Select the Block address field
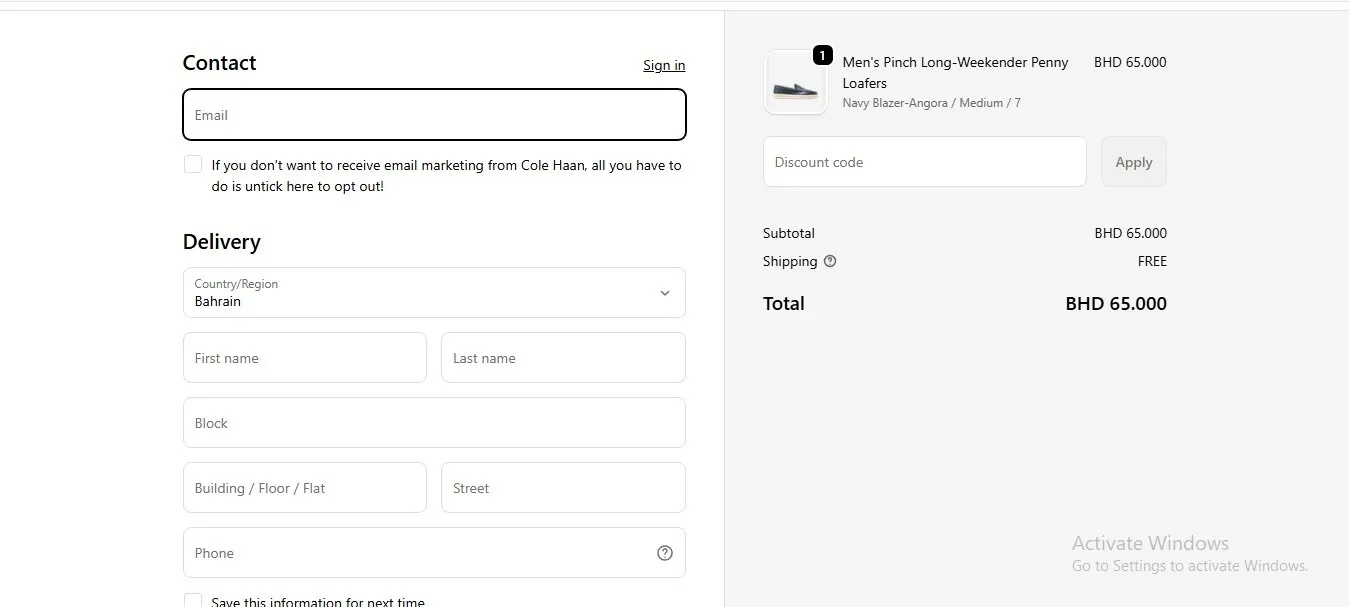 tap(434, 422)
